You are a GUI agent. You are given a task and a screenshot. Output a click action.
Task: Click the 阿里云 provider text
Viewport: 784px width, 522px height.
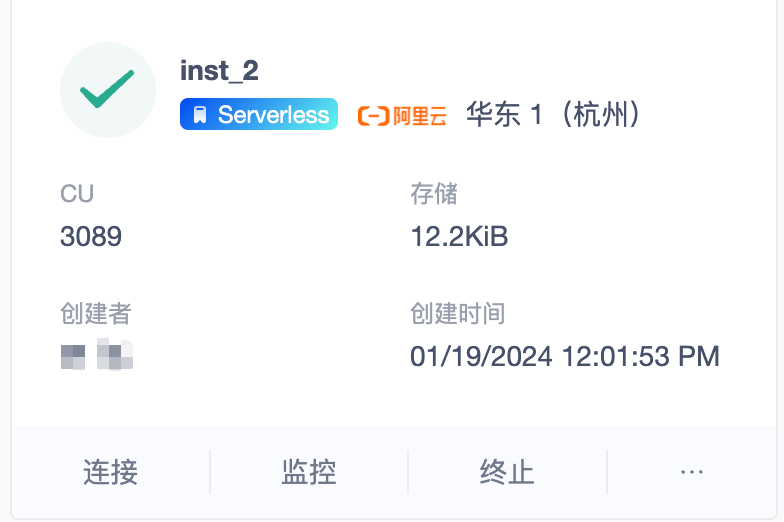coord(419,116)
